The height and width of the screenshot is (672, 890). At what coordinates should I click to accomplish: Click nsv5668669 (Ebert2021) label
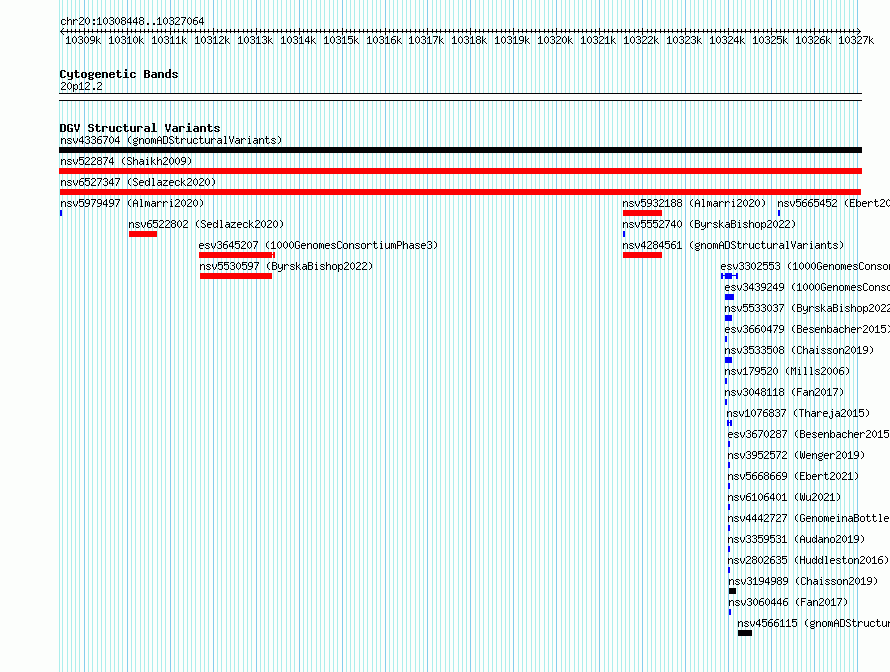tap(794, 476)
